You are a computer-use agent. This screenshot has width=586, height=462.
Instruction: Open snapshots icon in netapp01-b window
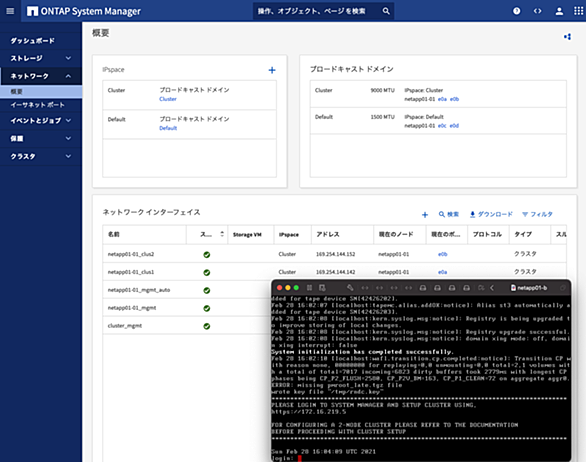pyautogui.click(x=322, y=288)
